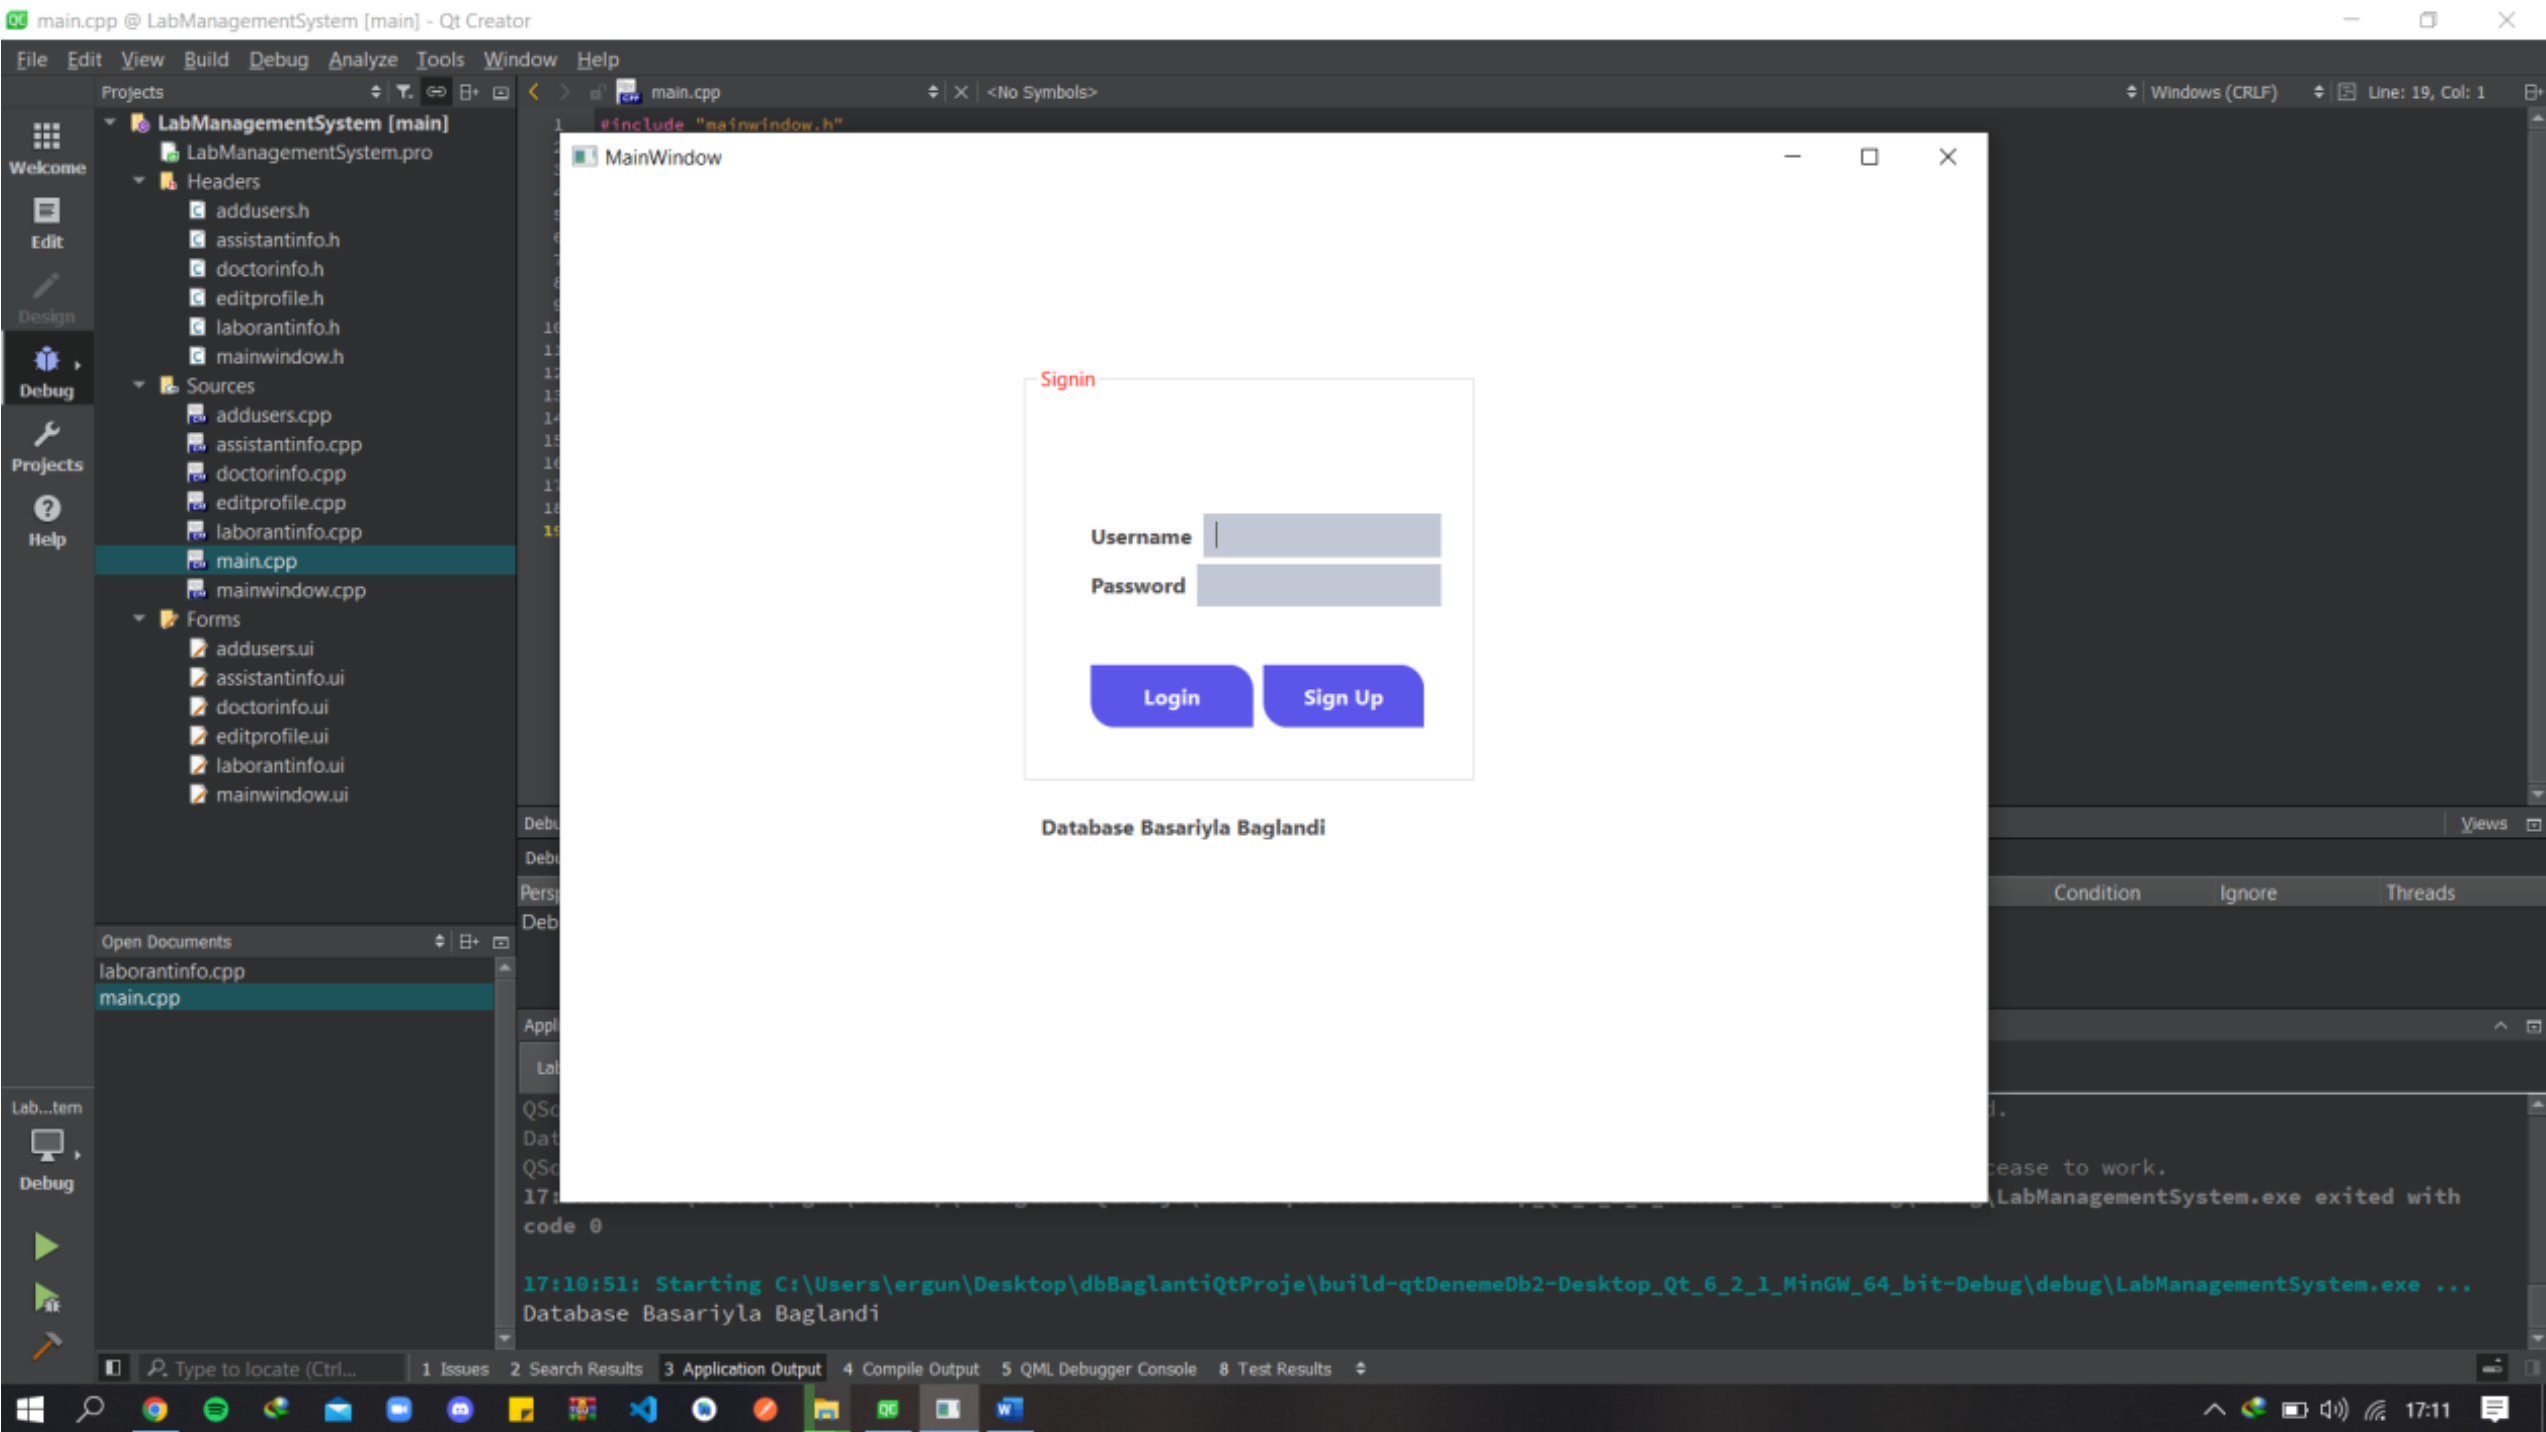The height and width of the screenshot is (1432, 2546).
Task: Collapse the LabManagementSystem project tree
Action: 110,123
